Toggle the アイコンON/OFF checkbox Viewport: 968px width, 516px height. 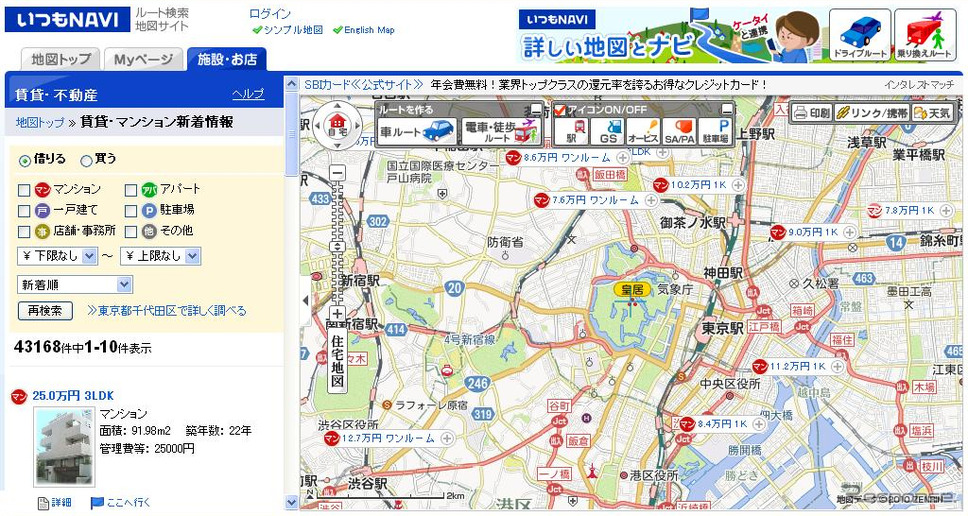(561, 110)
